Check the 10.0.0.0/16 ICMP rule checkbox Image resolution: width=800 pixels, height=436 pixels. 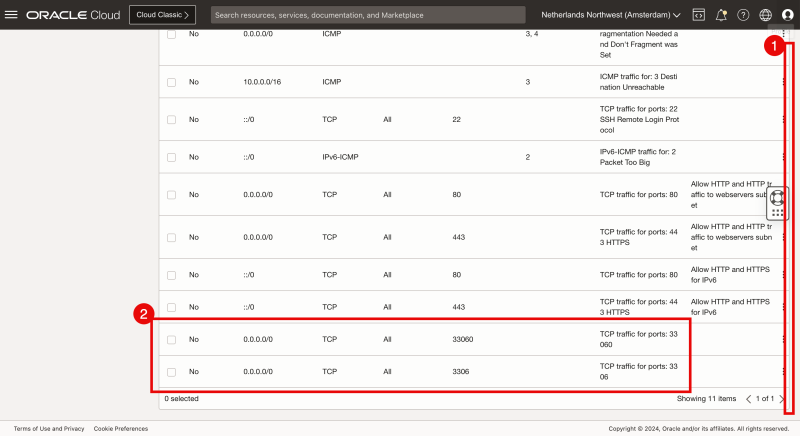(171, 82)
